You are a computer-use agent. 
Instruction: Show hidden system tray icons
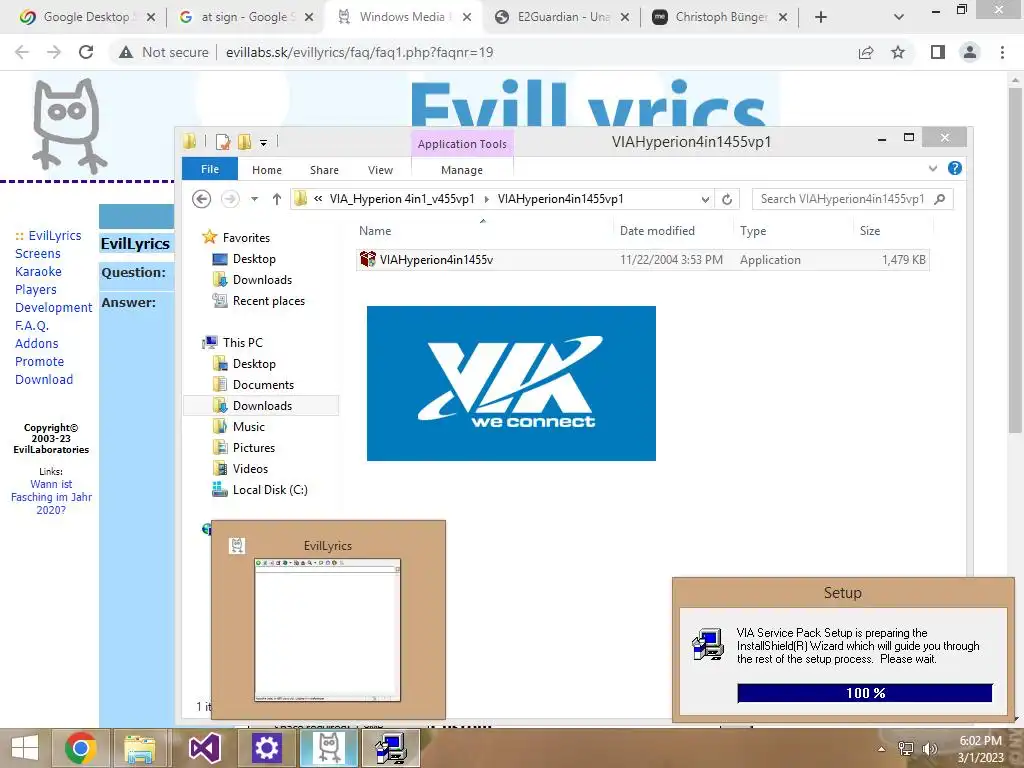click(x=882, y=749)
